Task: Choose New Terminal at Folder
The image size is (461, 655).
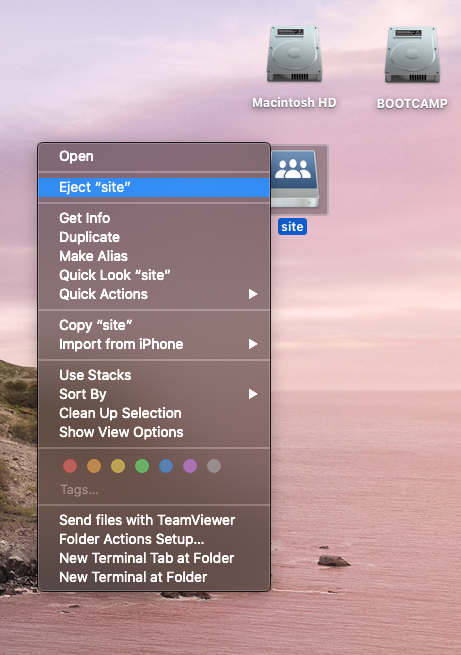Action: coord(154,577)
